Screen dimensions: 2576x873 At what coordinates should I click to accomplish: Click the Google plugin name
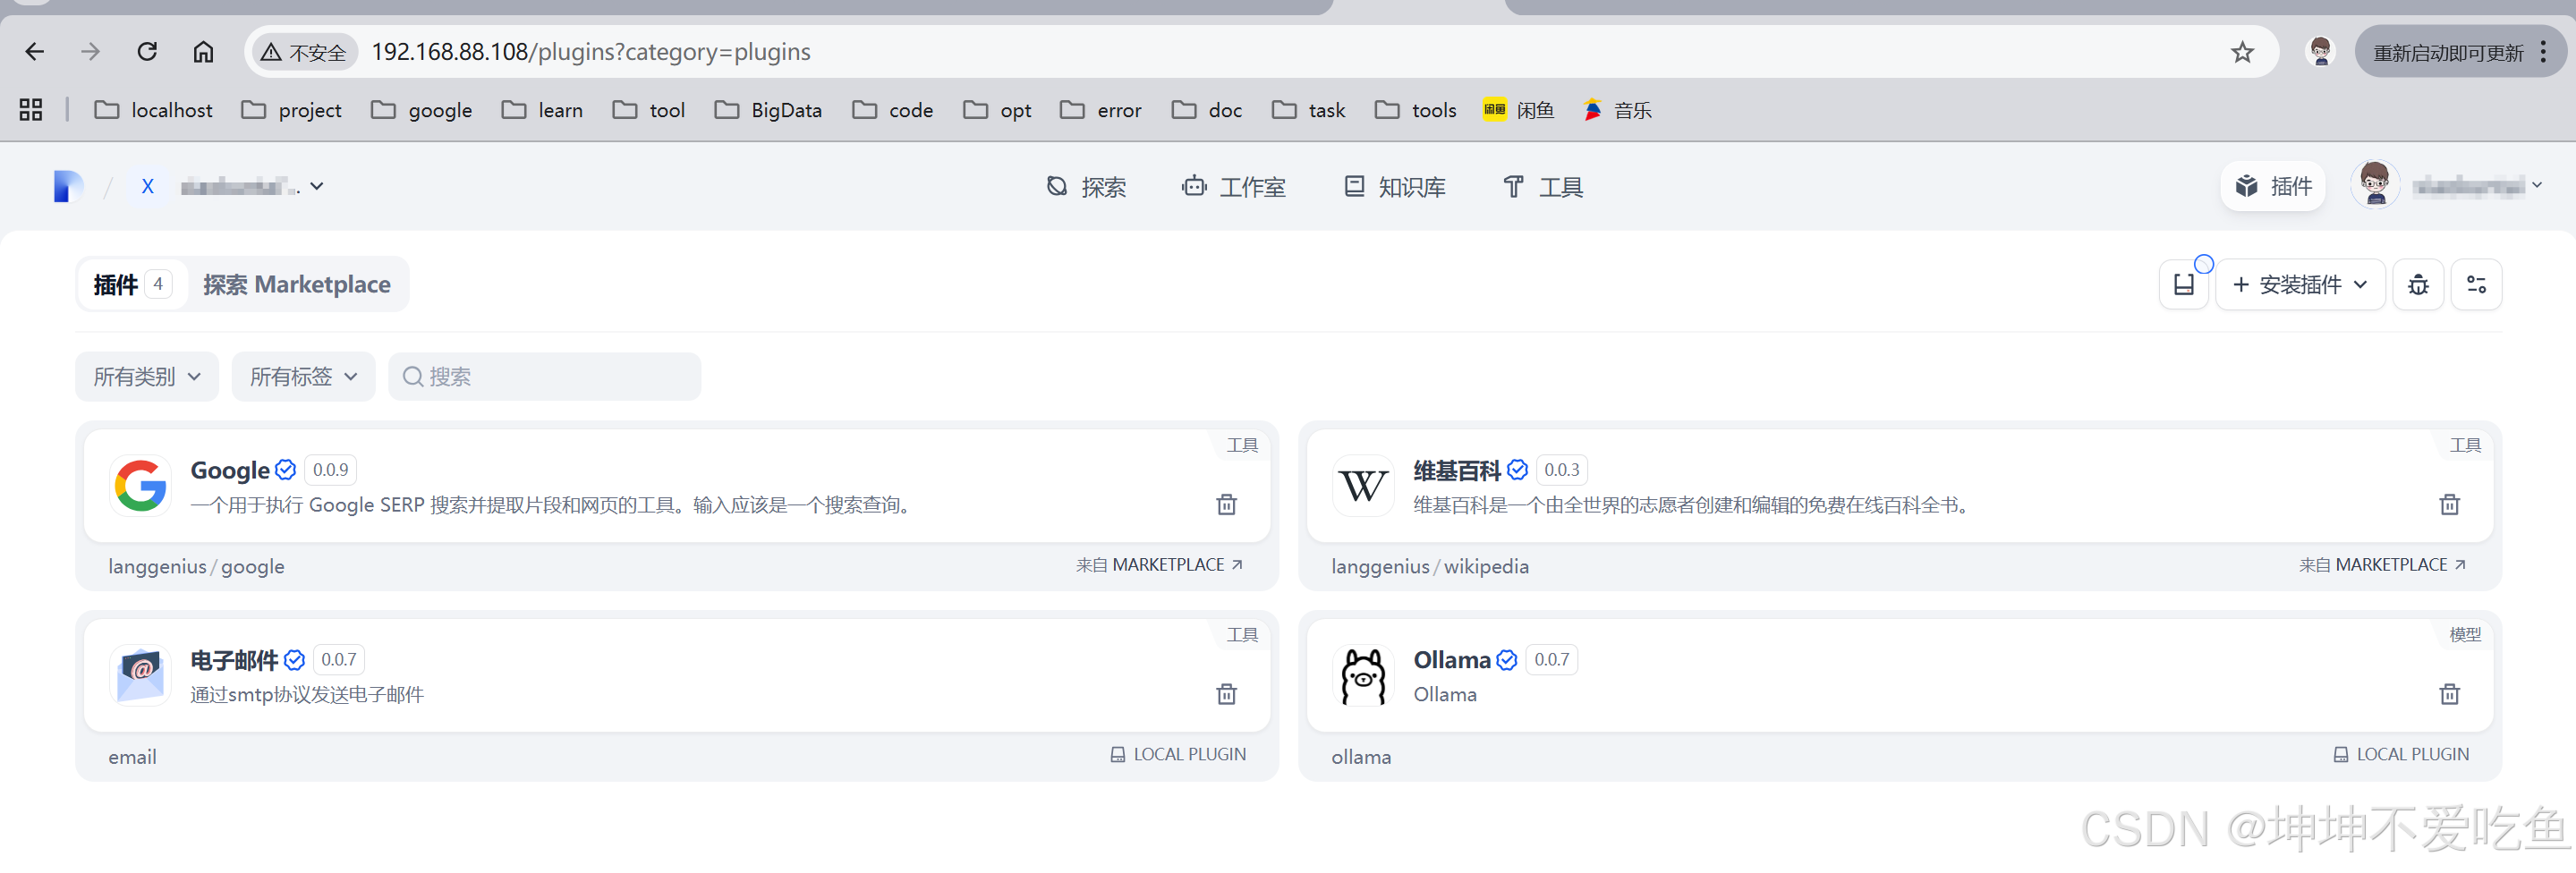tap(230, 470)
